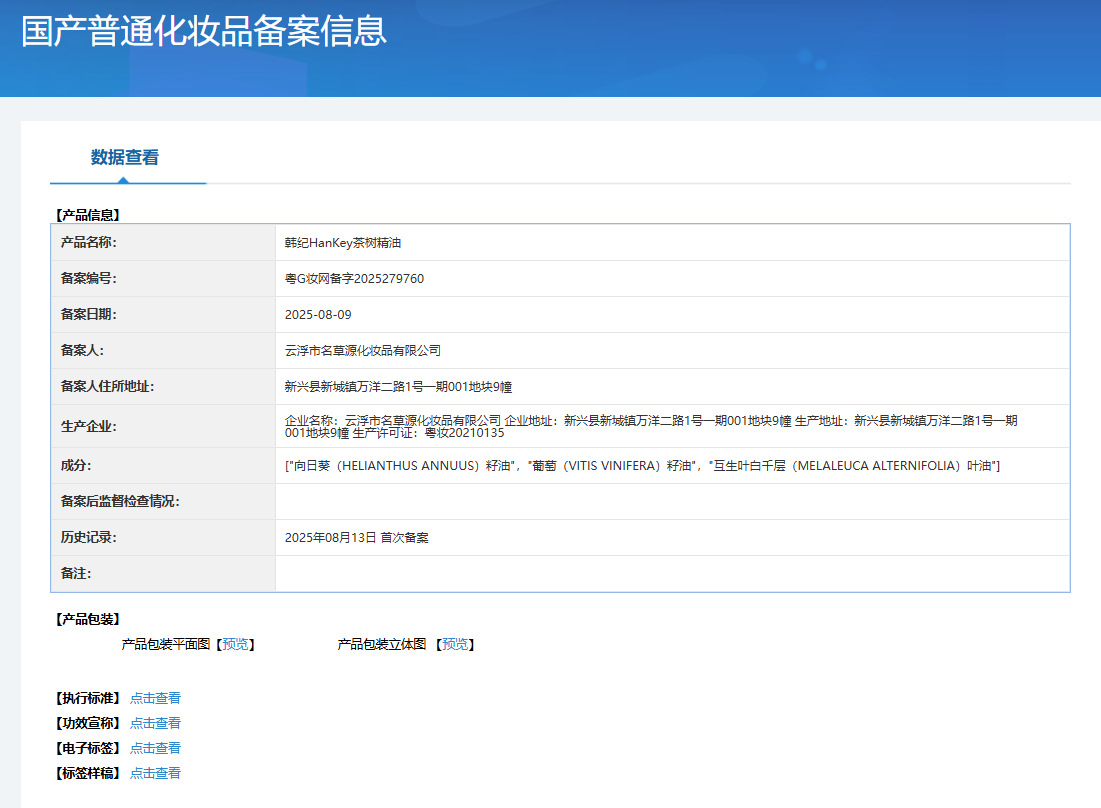
Task: Open the 数据查看 tab
Action: [125, 157]
